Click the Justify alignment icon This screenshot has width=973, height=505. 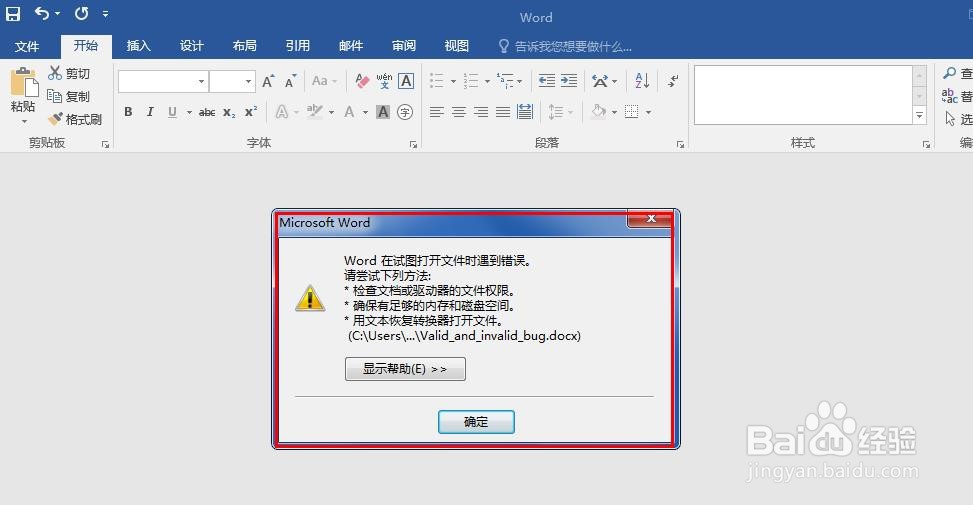point(503,112)
